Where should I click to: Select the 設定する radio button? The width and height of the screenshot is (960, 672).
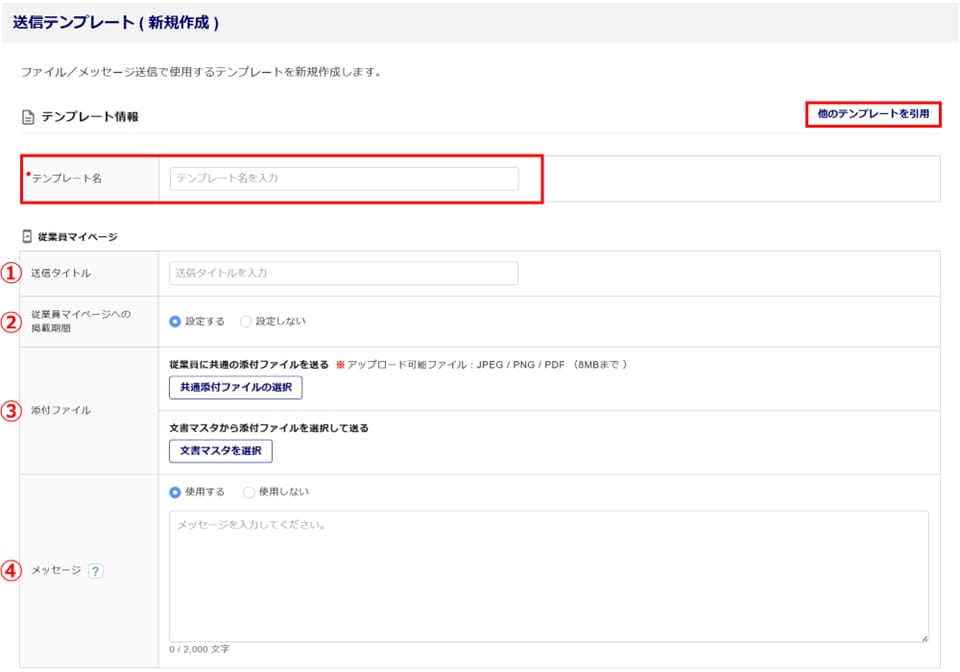[x=175, y=321]
